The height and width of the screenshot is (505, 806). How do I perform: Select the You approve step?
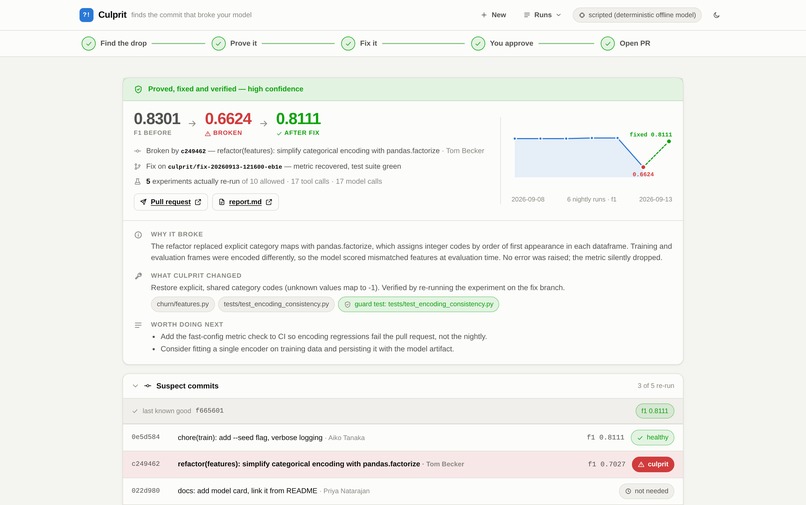(x=502, y=43)
